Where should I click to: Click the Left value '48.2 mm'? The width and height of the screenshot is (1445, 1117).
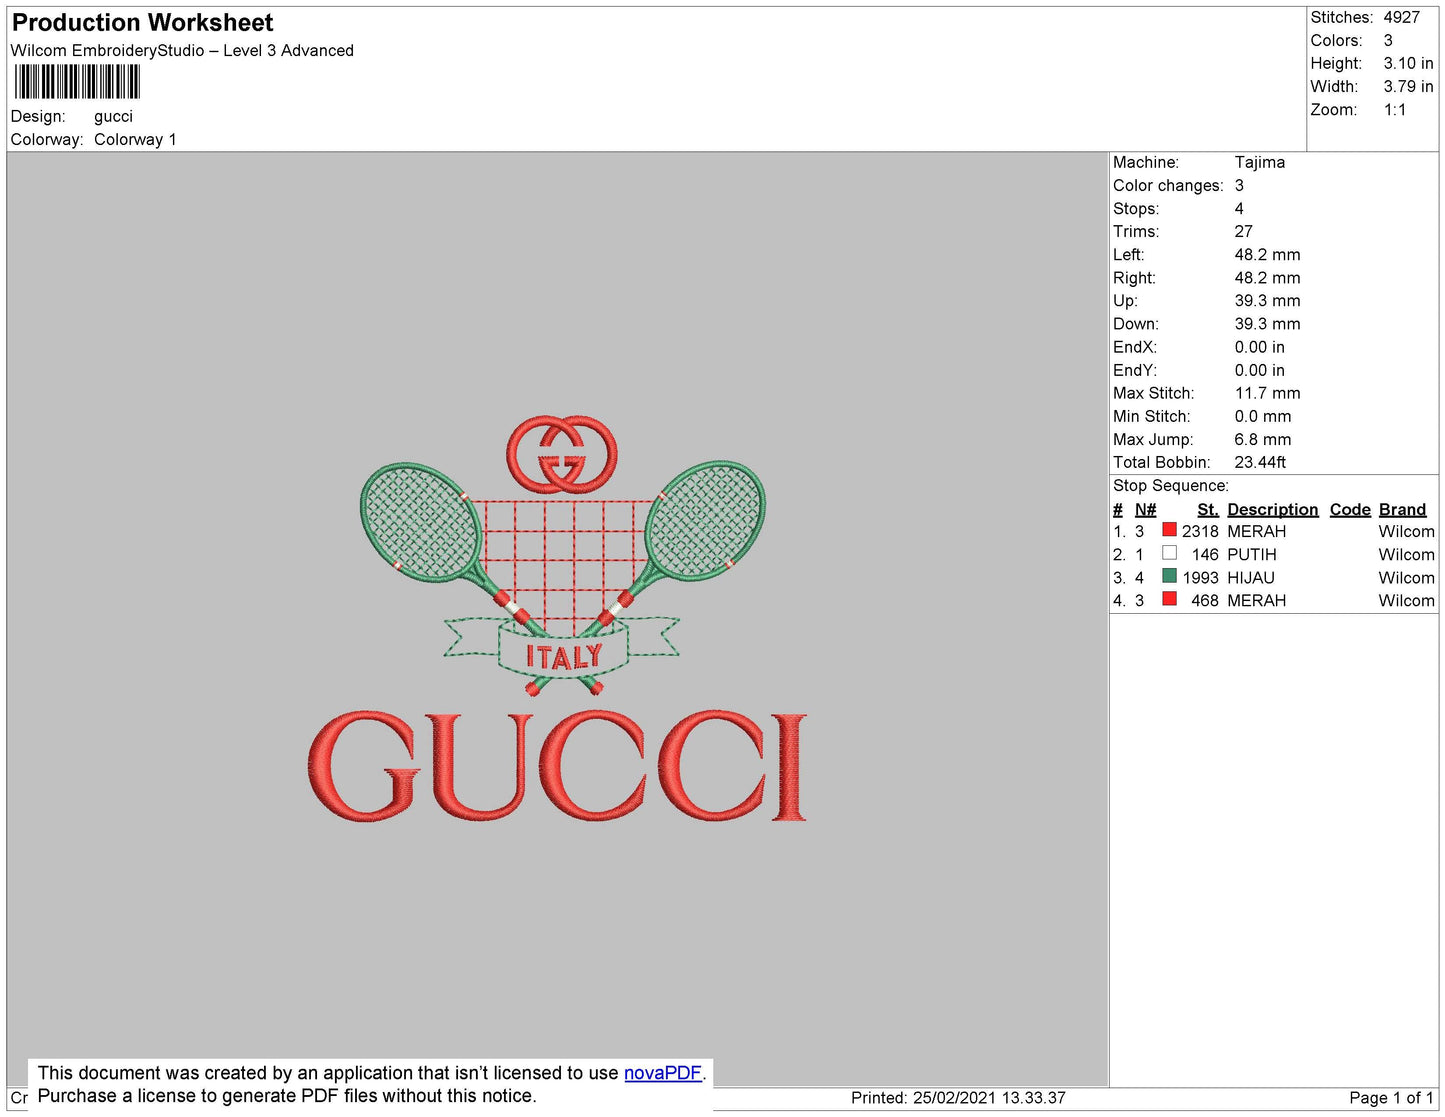tap(1268, 254)
